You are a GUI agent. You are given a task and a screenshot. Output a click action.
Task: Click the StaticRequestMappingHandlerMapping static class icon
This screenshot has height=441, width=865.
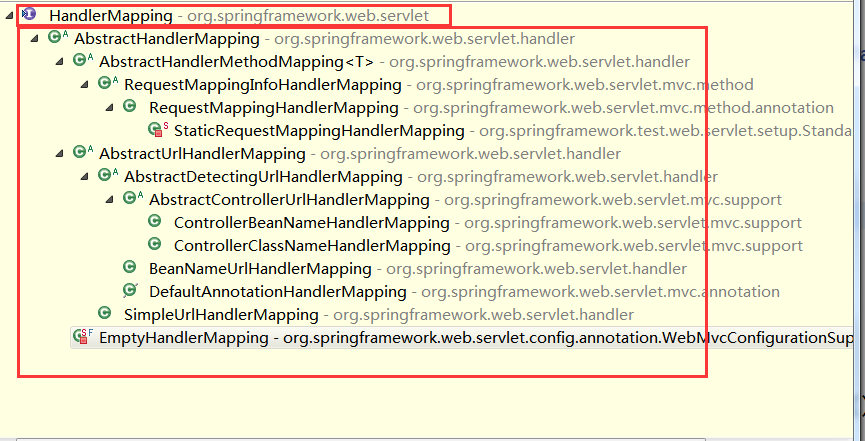coord(158,130)
